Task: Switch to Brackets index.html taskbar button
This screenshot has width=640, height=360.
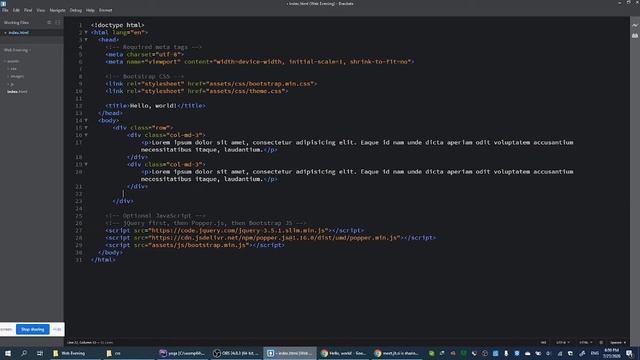Action: click(x=290, y=353)
